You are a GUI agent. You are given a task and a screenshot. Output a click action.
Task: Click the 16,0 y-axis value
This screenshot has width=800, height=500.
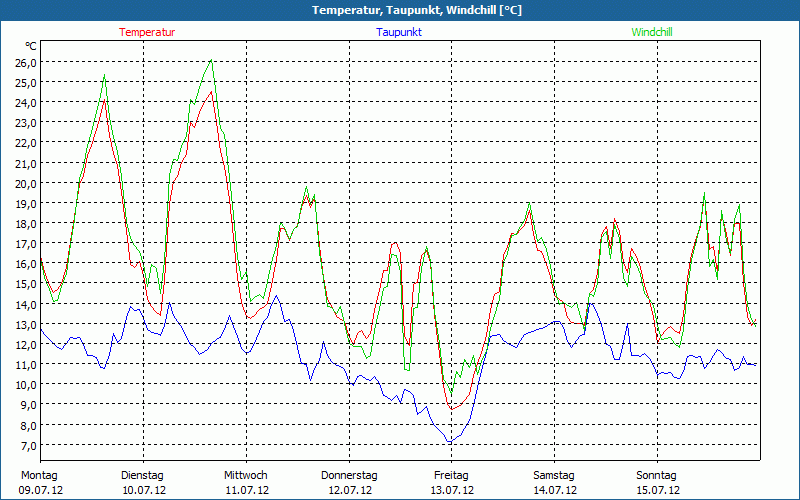(x=26, y=264)
